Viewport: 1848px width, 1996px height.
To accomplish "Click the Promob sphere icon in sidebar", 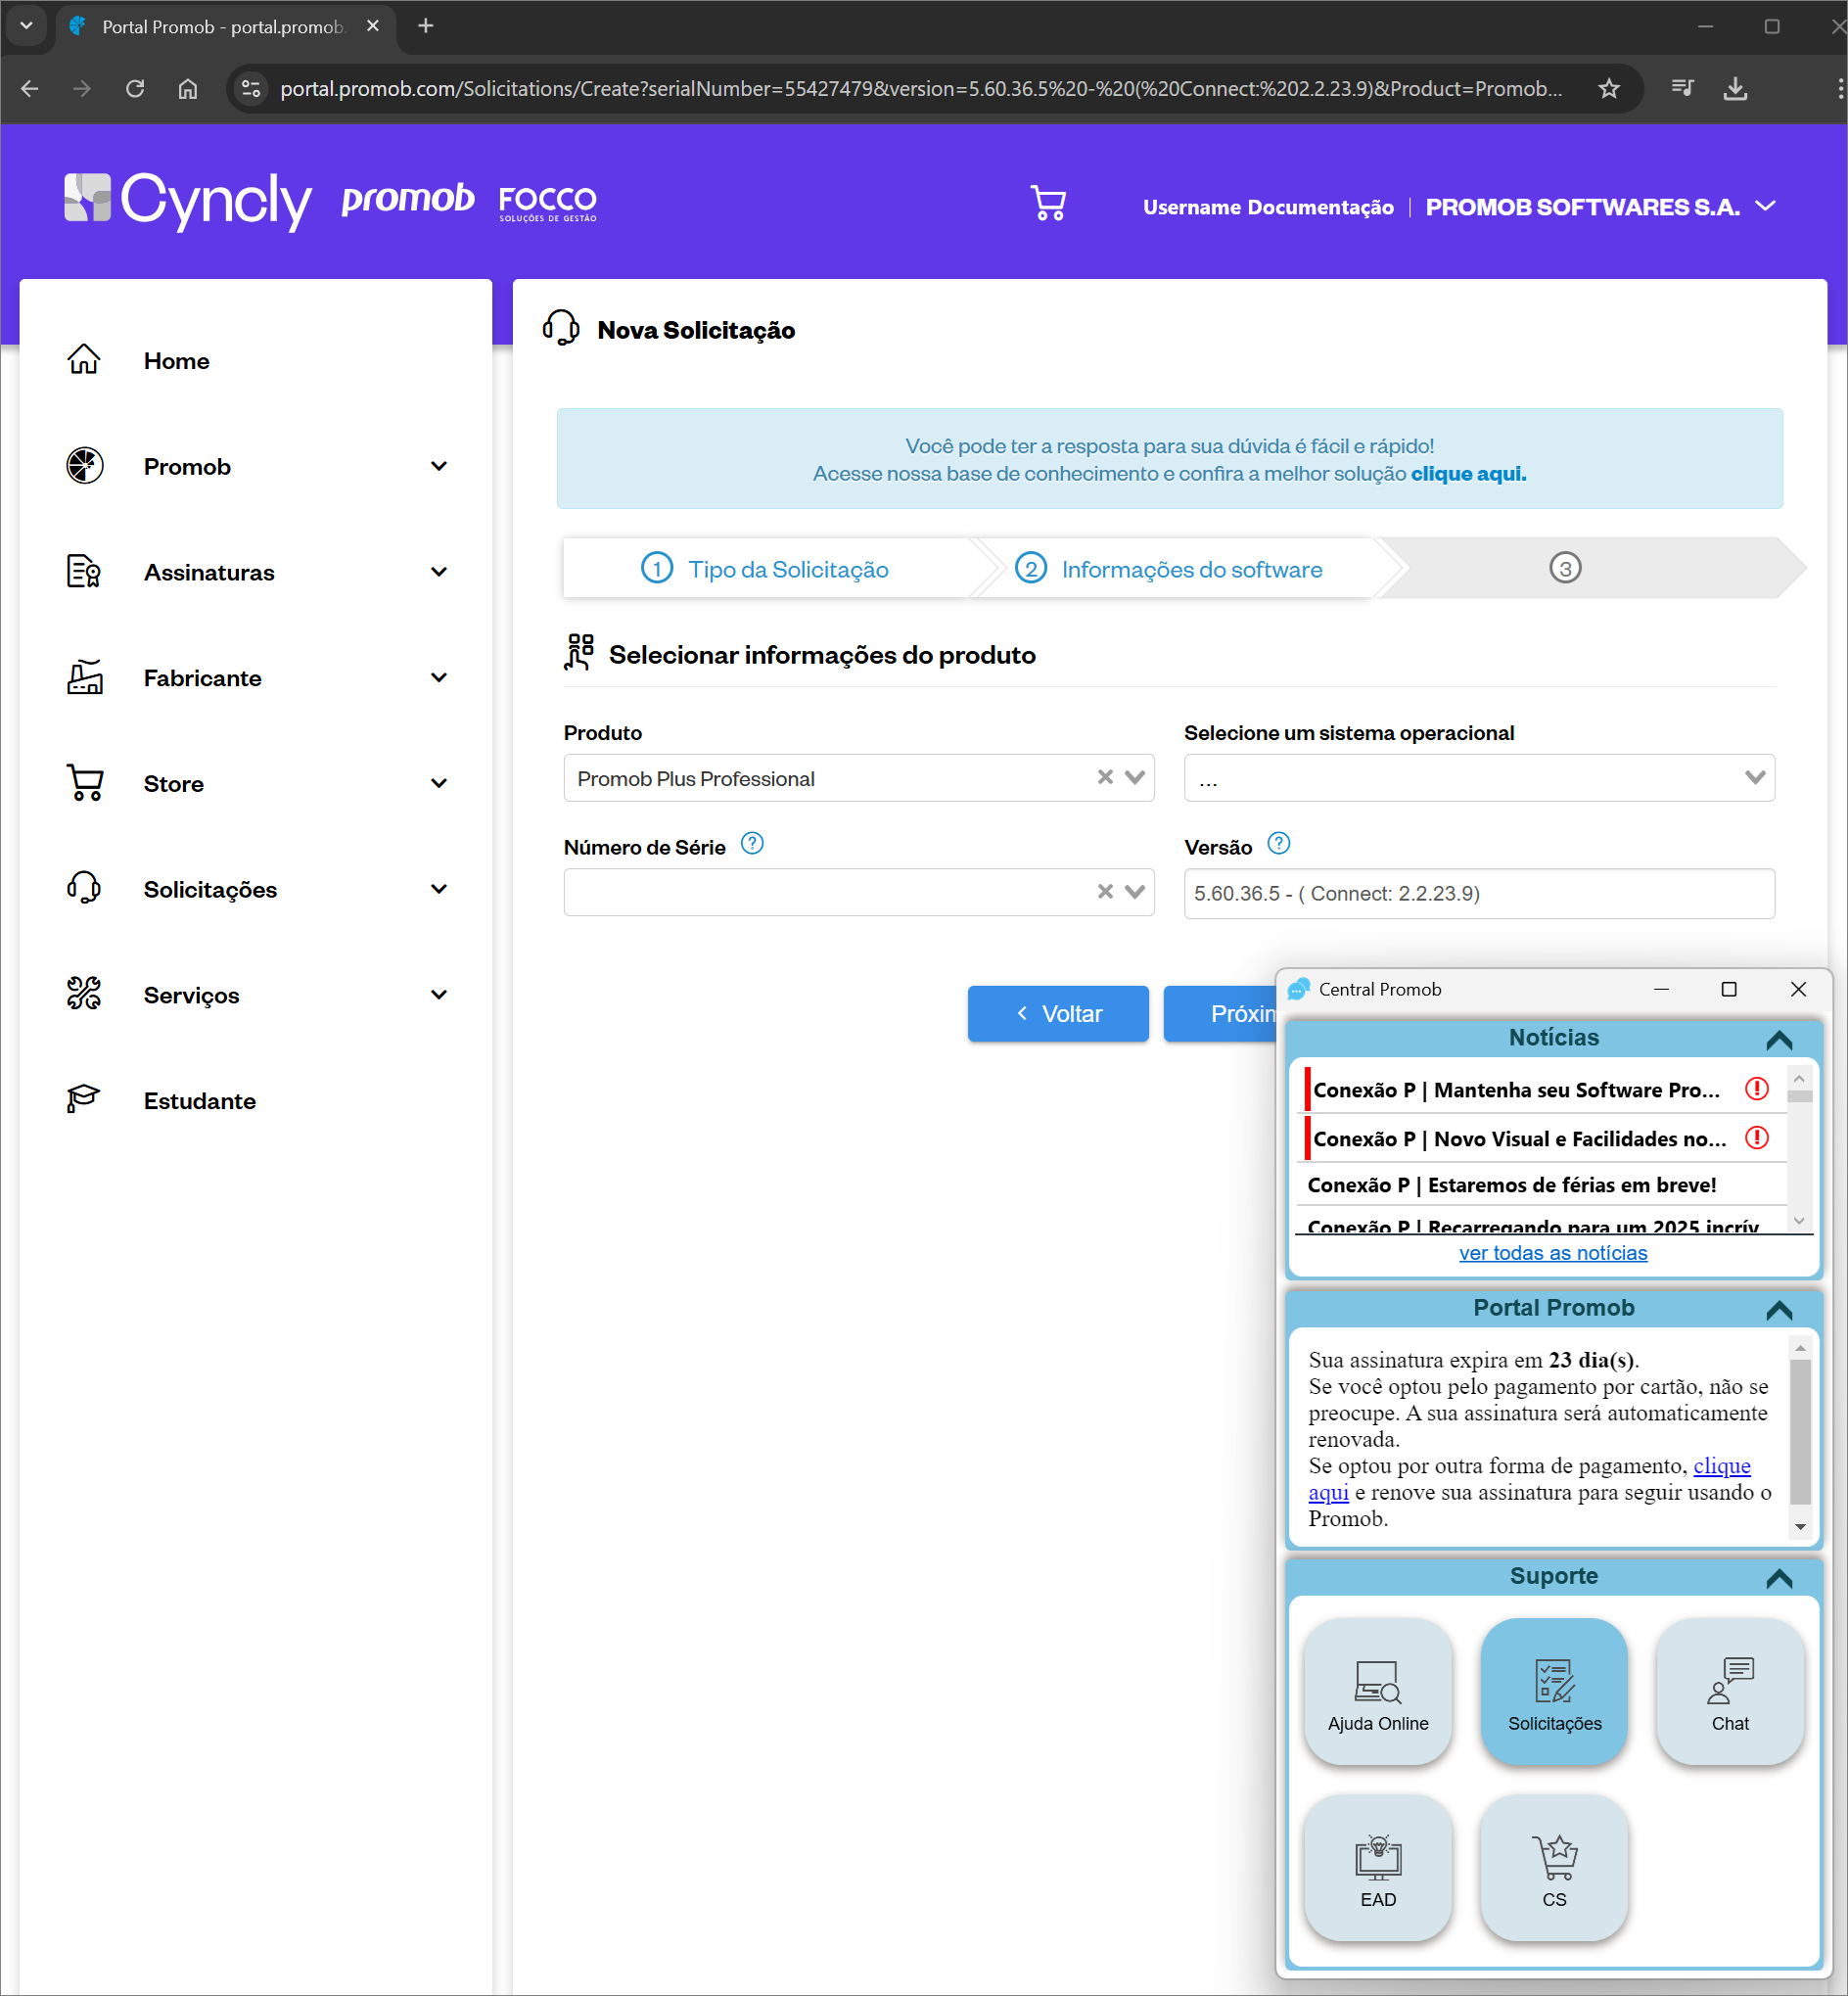I will 84,466.
